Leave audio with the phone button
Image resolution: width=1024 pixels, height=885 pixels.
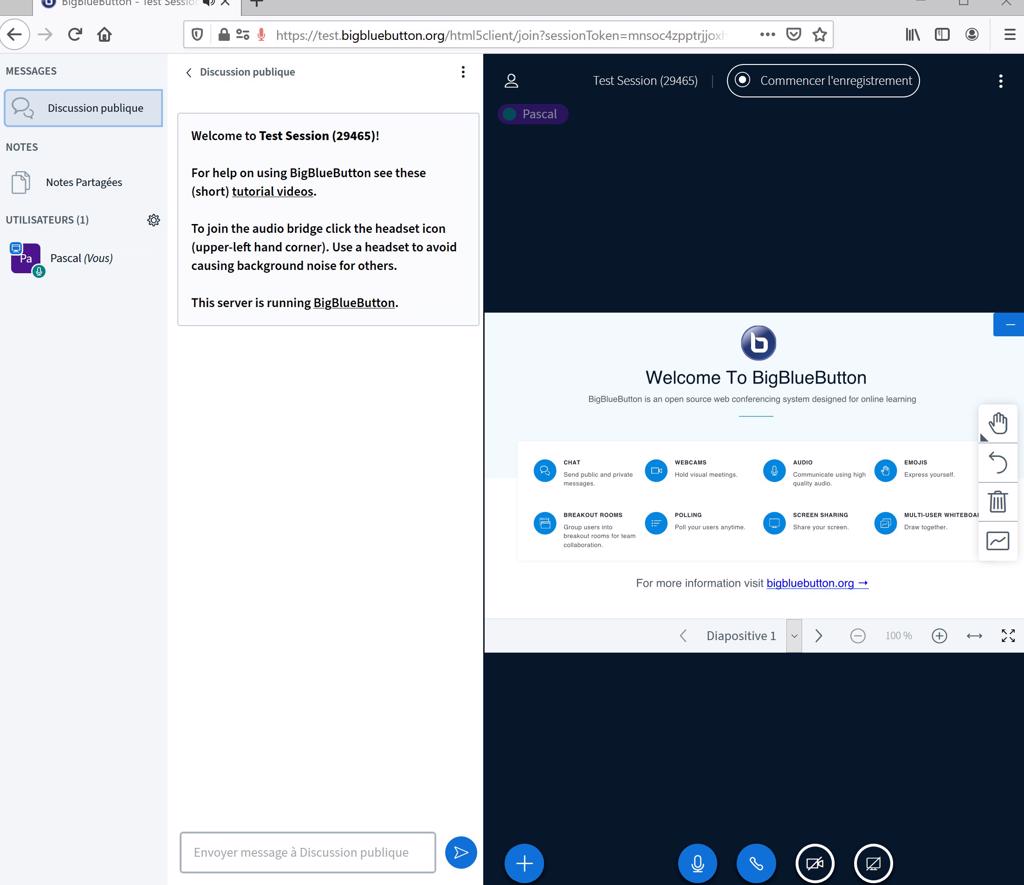coord(756,863)
